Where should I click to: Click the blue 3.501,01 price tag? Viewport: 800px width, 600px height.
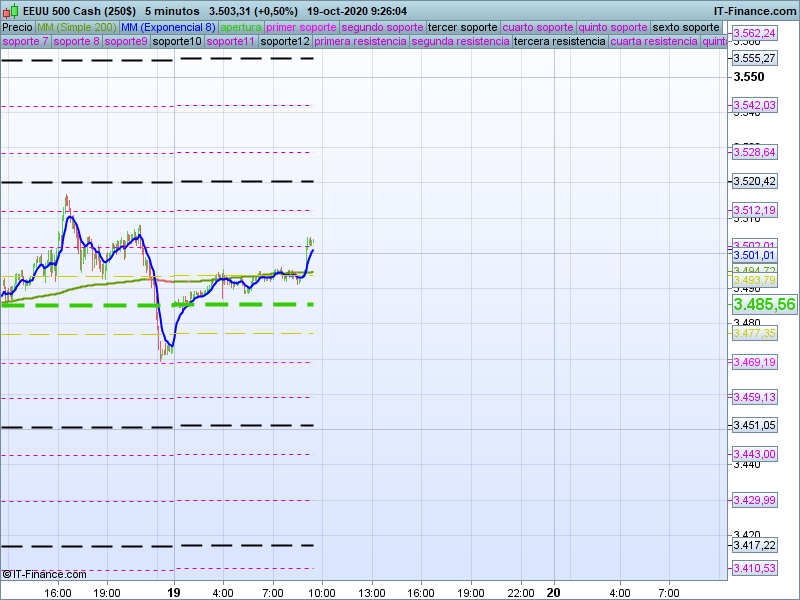754,255
